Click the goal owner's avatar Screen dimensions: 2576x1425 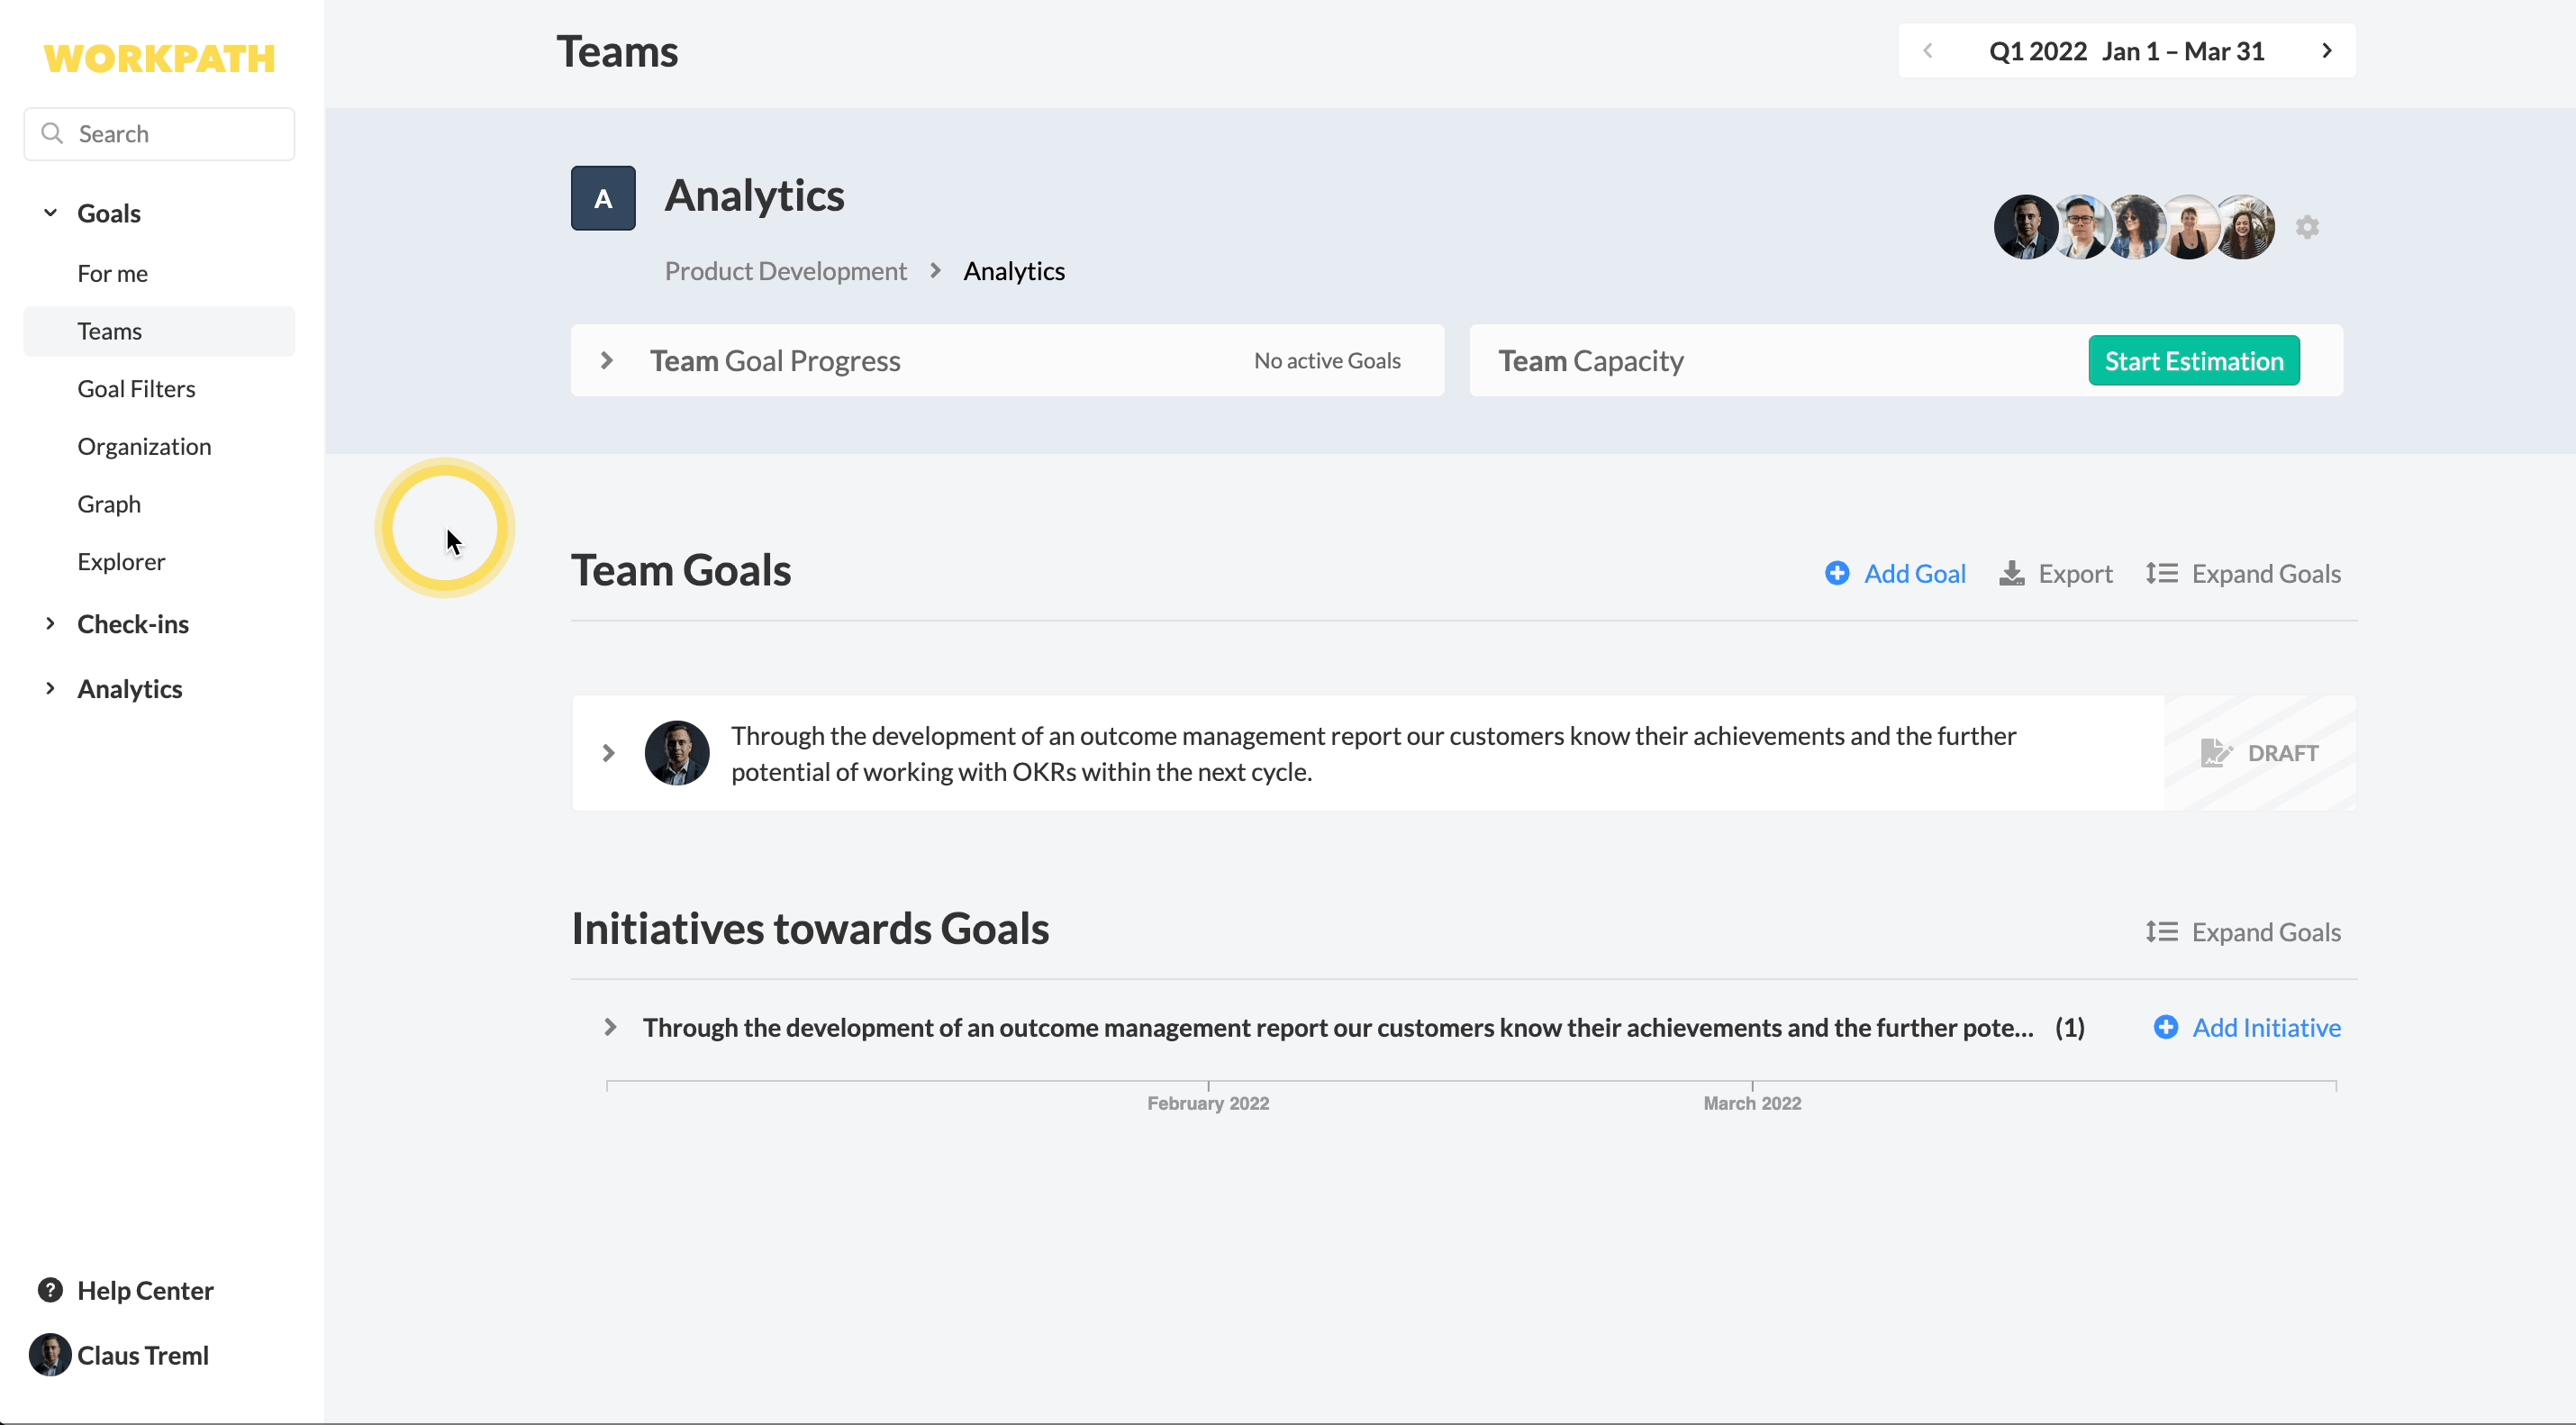[x=677, y=753]
